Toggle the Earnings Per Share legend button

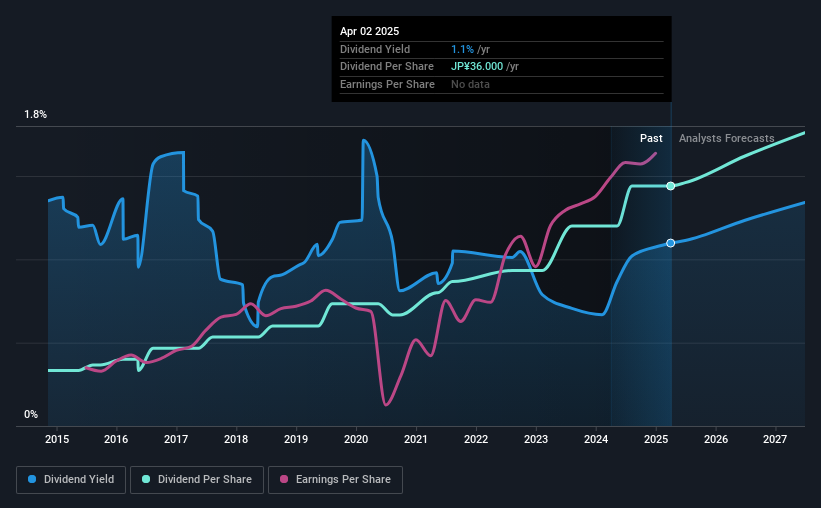click(x=335, y=480)
